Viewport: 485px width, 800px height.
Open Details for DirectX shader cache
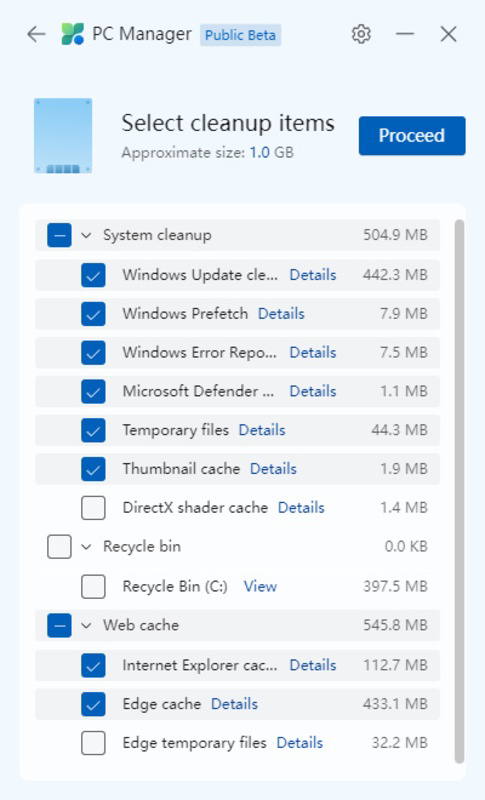coord(301,508)
